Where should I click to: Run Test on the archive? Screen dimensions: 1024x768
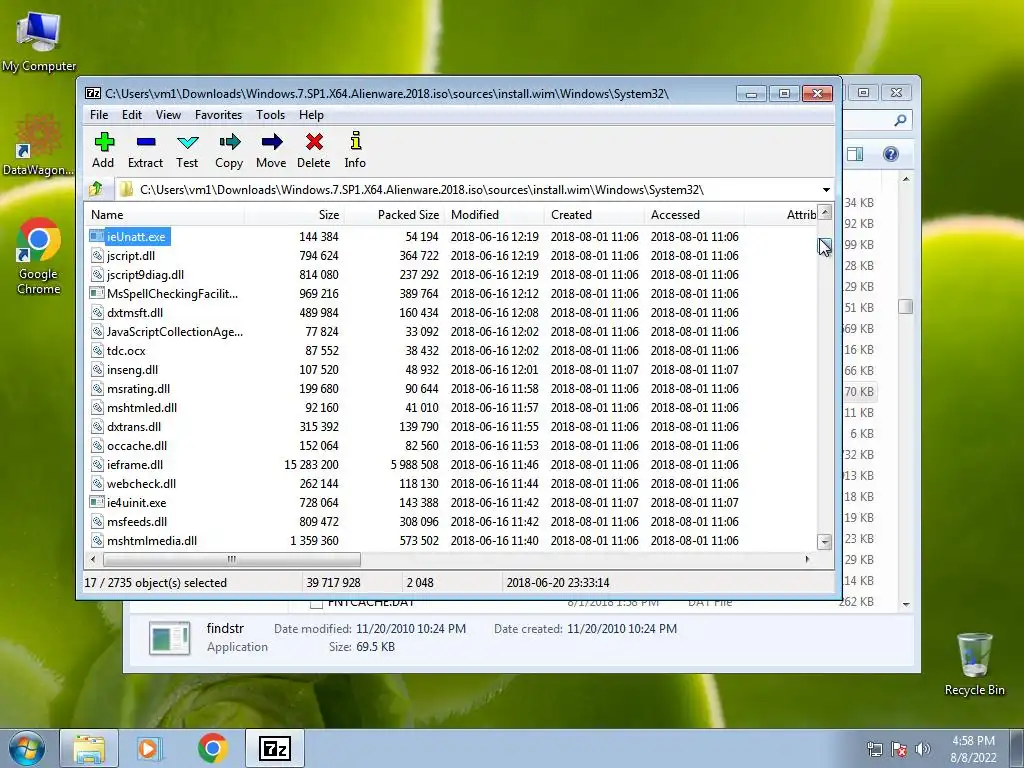[187, 150]
